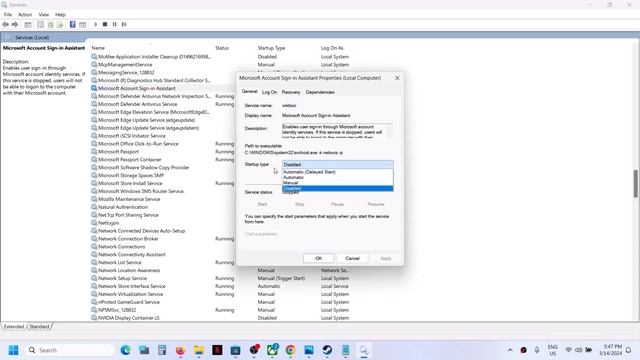This screenshot has width=640, height=360.
Task: Click the Properties toolbar icon
Action: (40, 24)
